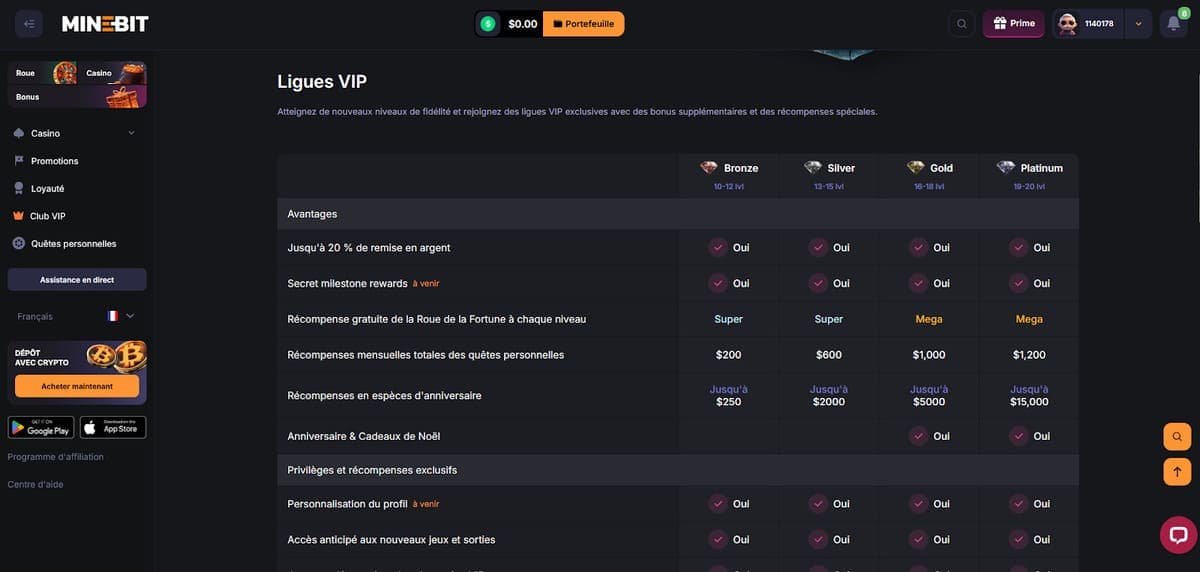1200x572 pixels.
Task: Click the Casino spade icon
Action: pos(19,133)
